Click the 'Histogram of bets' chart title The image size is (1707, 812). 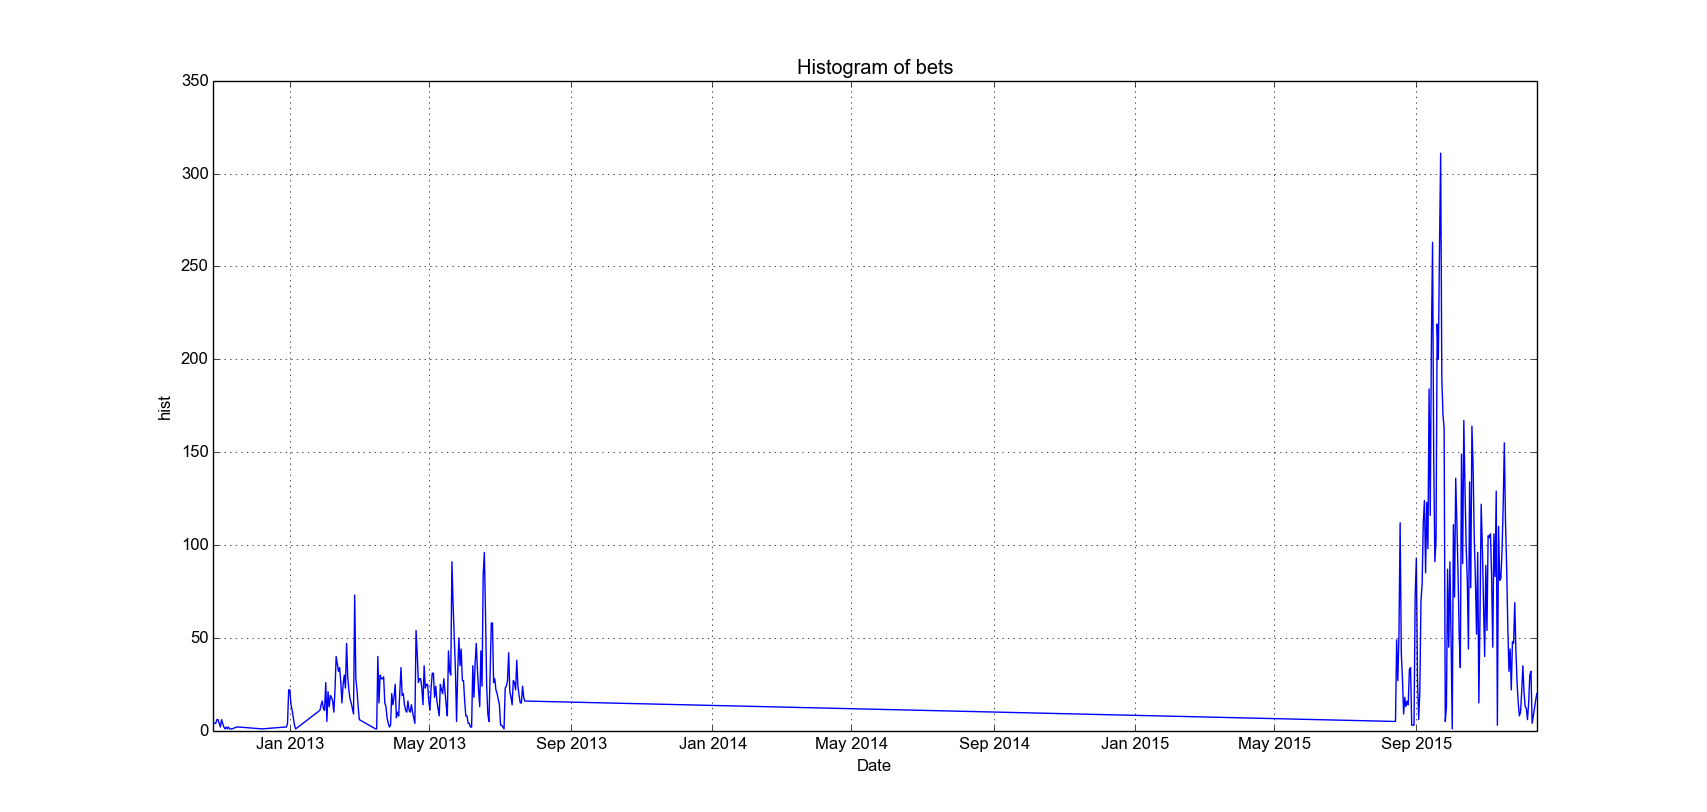point(874,67)
